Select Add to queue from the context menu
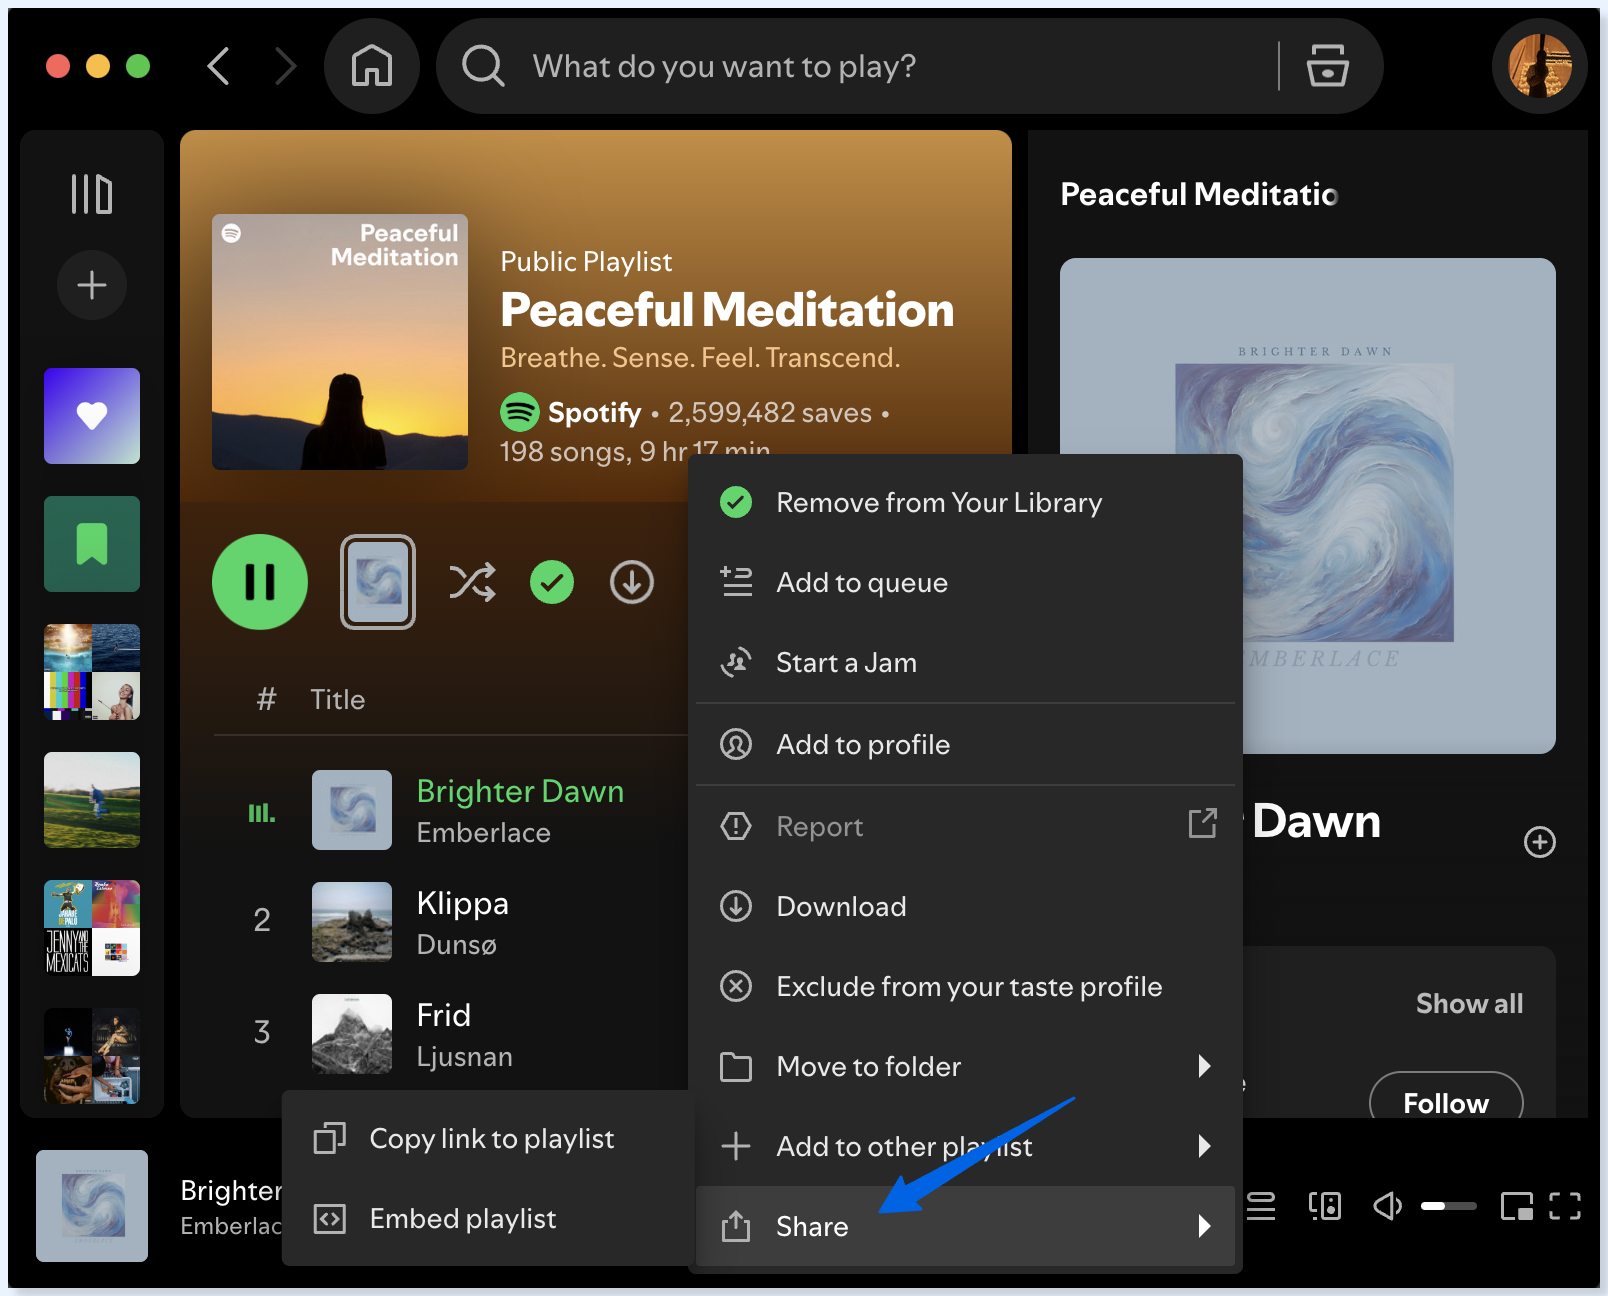Viewport: 1608px width, 1296px height. click(x=861, y=582)
